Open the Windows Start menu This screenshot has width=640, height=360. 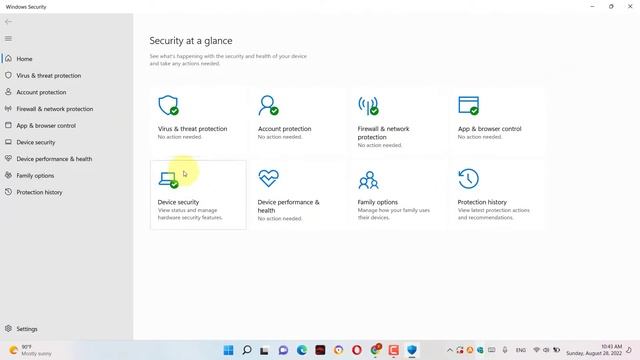tap(229, 350)
